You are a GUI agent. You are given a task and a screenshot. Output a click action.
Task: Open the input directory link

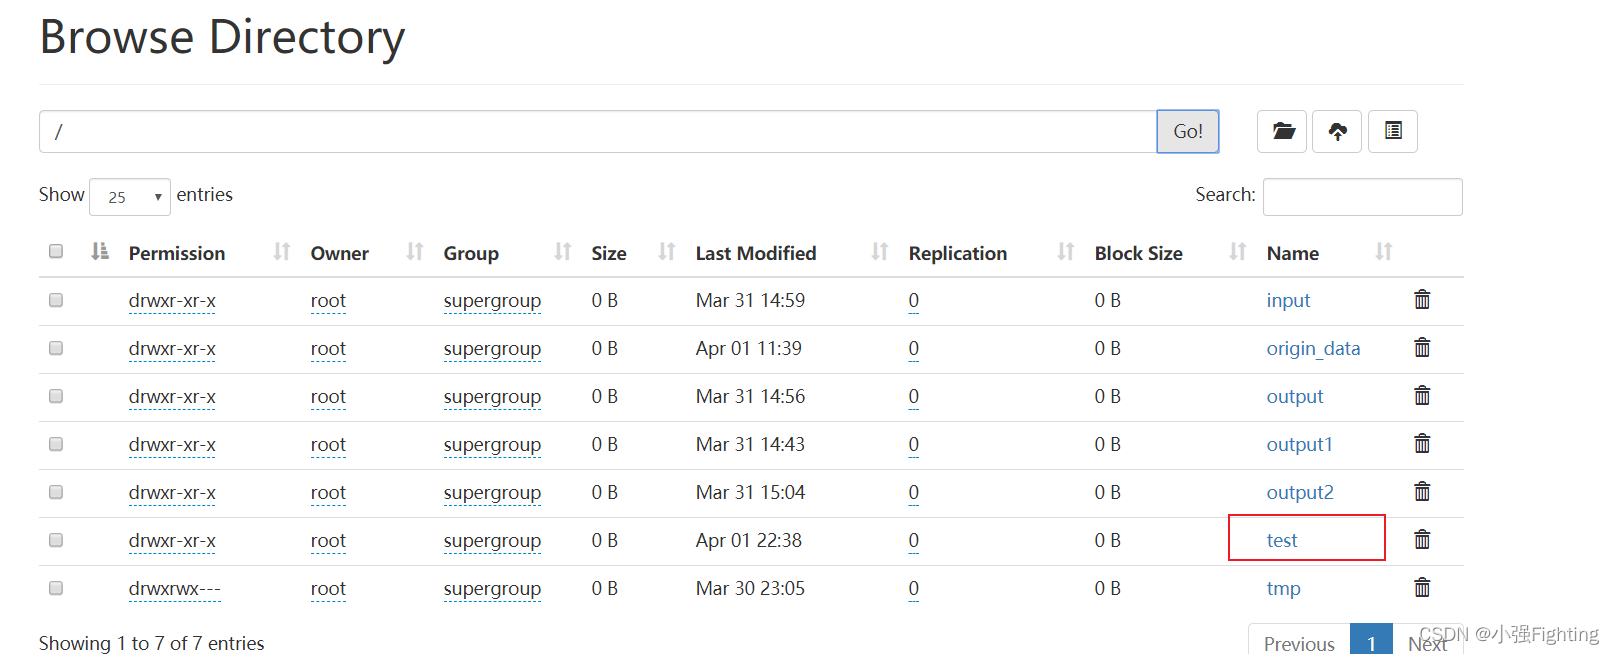coord(1288,300)
